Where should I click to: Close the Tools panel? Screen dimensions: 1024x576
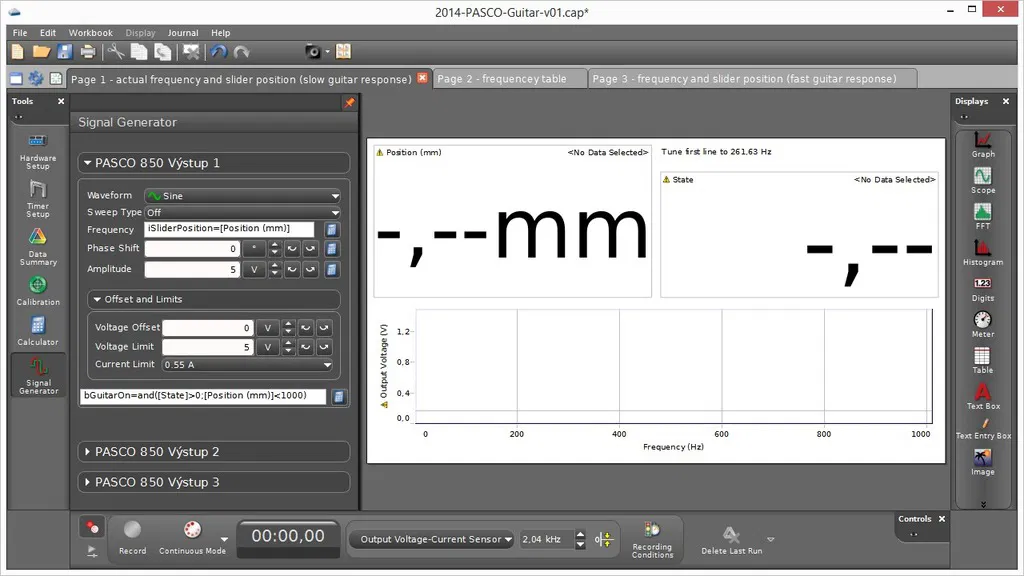pos(61,101)
